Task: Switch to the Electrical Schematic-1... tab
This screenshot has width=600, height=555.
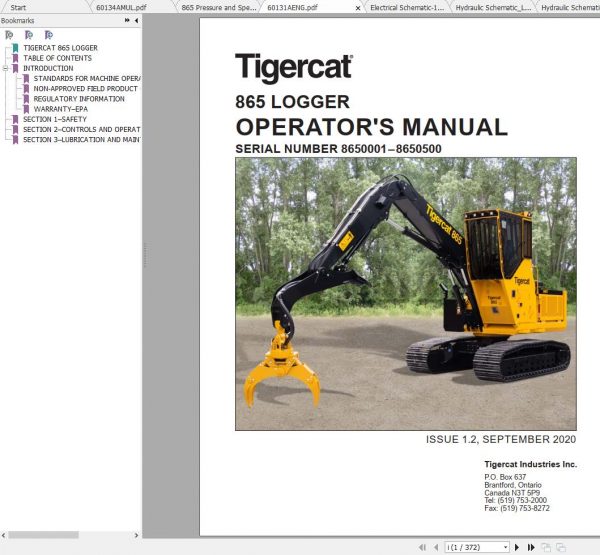Action: [x=407, y=7]
